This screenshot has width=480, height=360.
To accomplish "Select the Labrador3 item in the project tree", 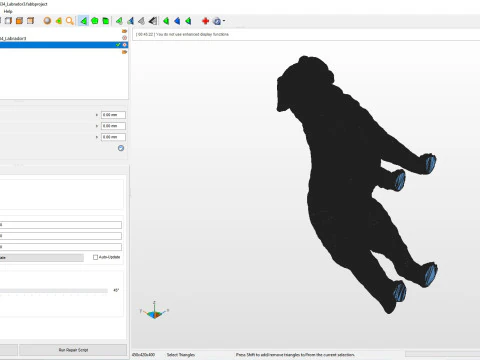I will [13, 38].
